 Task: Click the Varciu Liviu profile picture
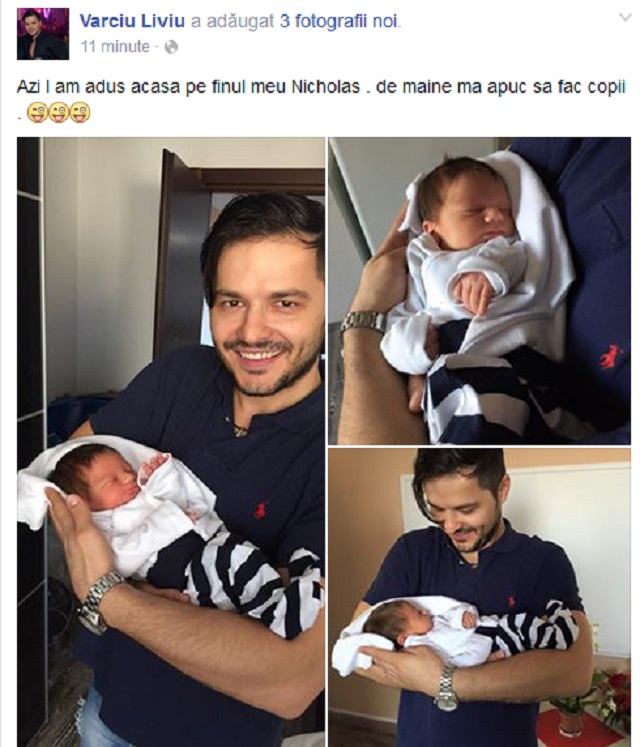coord(43,34)
